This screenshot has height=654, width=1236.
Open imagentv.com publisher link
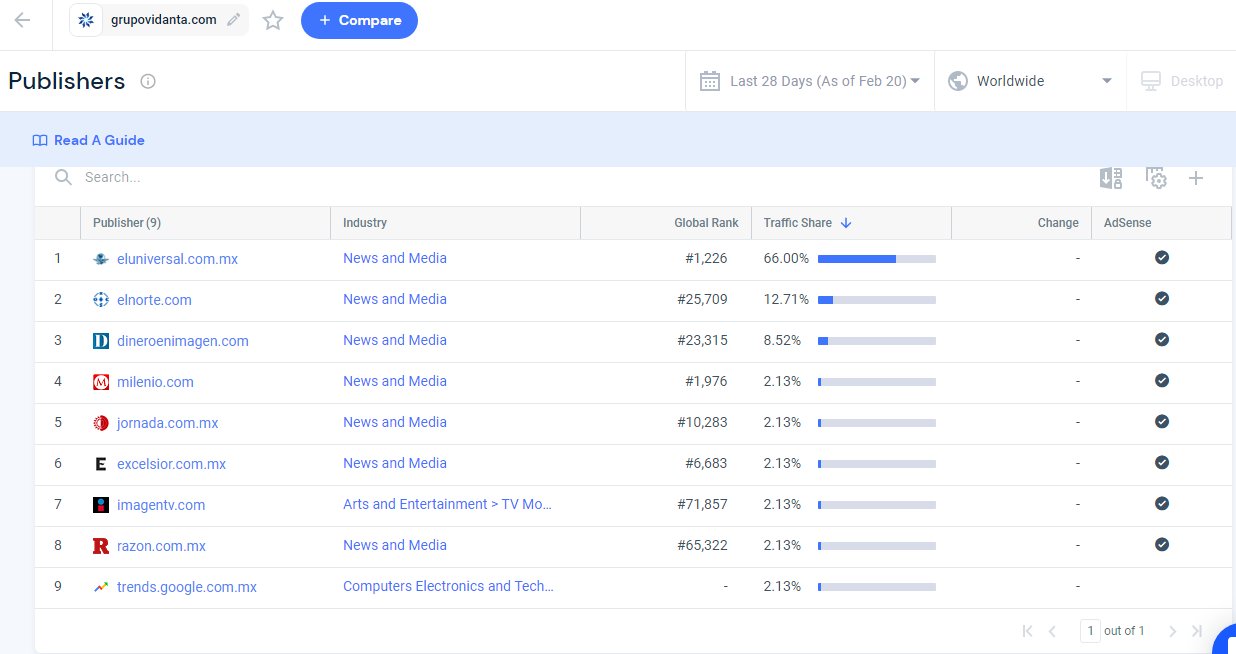[161, 505]
